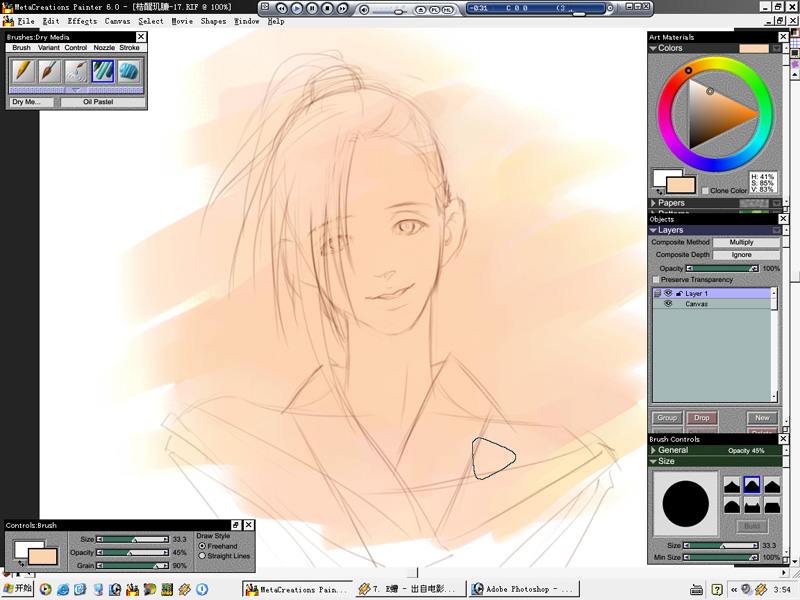Collapse the Size brush controls section
Image resolution: width=800 pixels, height=600 pixels.
[653, 461]
